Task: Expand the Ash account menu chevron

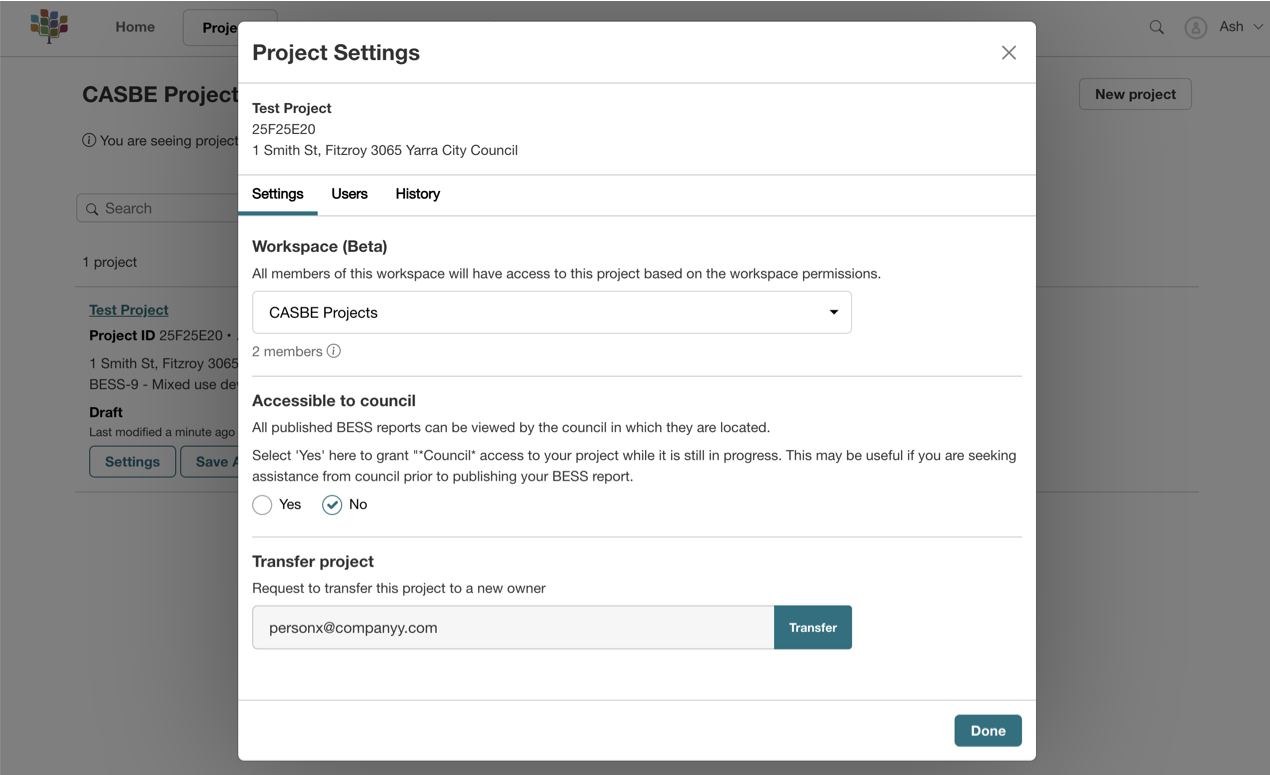Action: tap(1257, 27)
